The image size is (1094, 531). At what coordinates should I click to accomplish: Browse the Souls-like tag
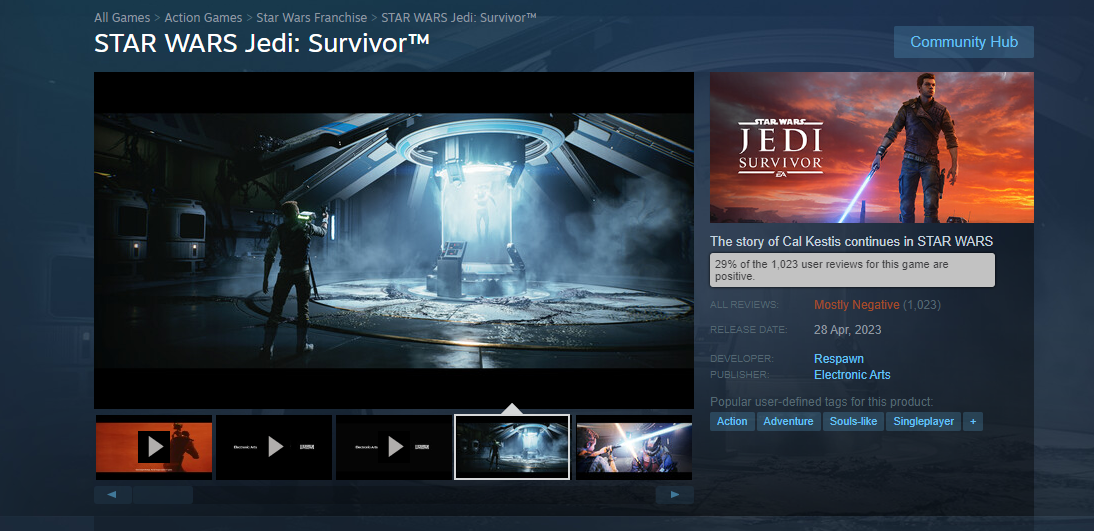coord(853,421)
